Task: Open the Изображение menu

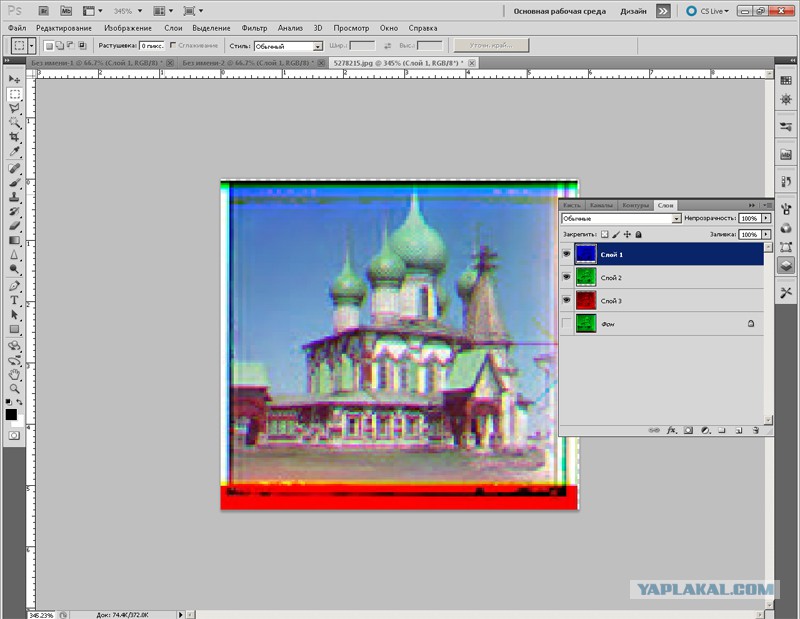Action: click(128, 28)
